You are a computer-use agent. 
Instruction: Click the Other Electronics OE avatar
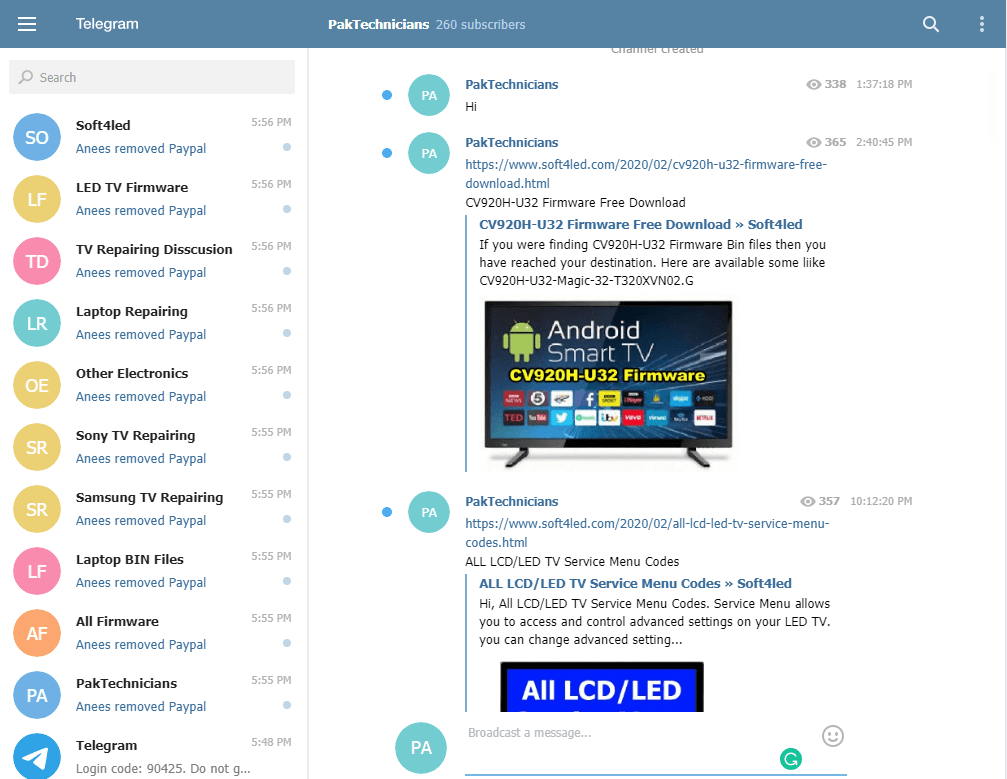(x=37, y=385)
